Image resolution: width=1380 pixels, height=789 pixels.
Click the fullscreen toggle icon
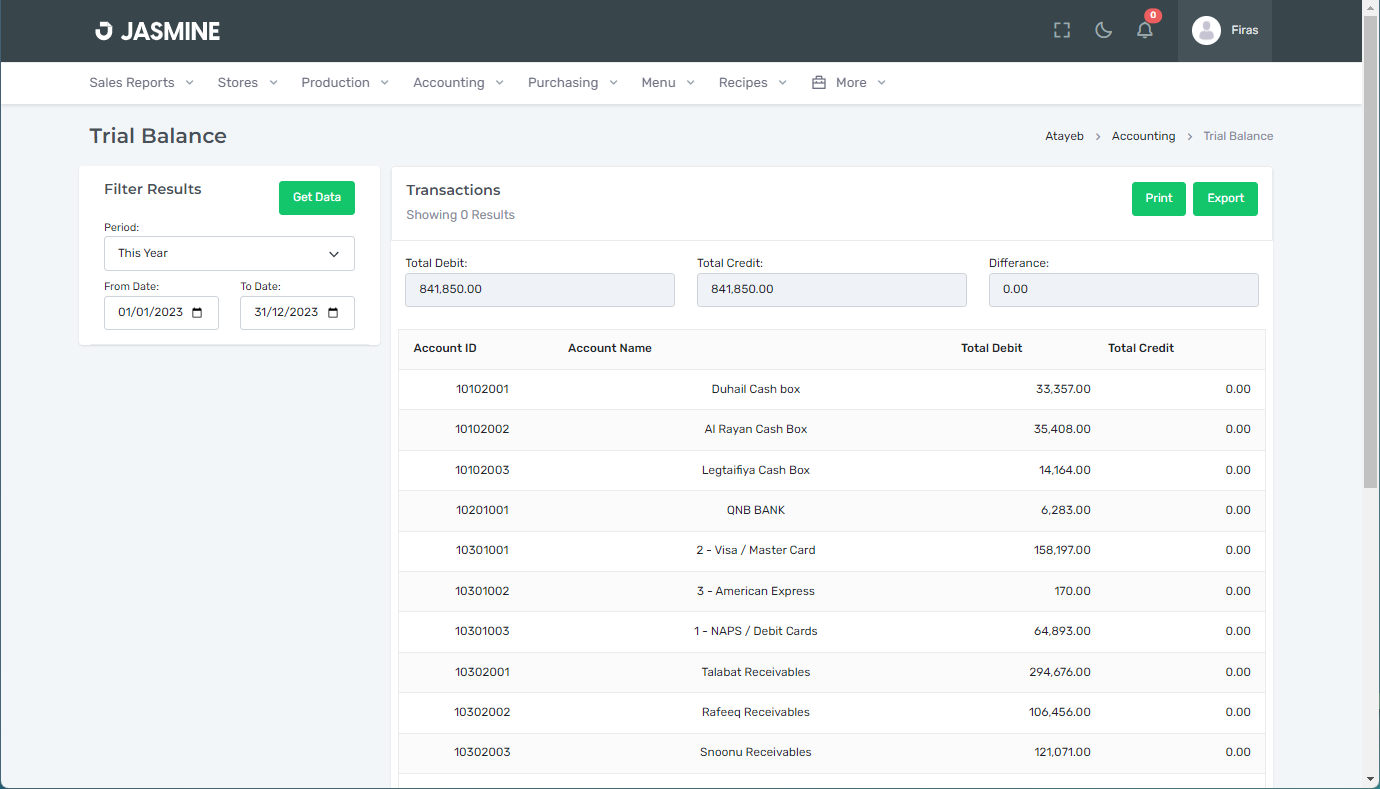1062,31
